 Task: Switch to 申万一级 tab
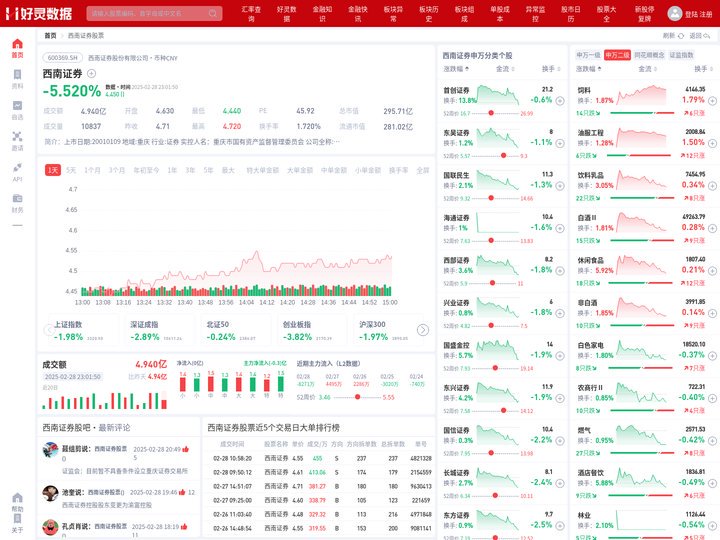588,55
